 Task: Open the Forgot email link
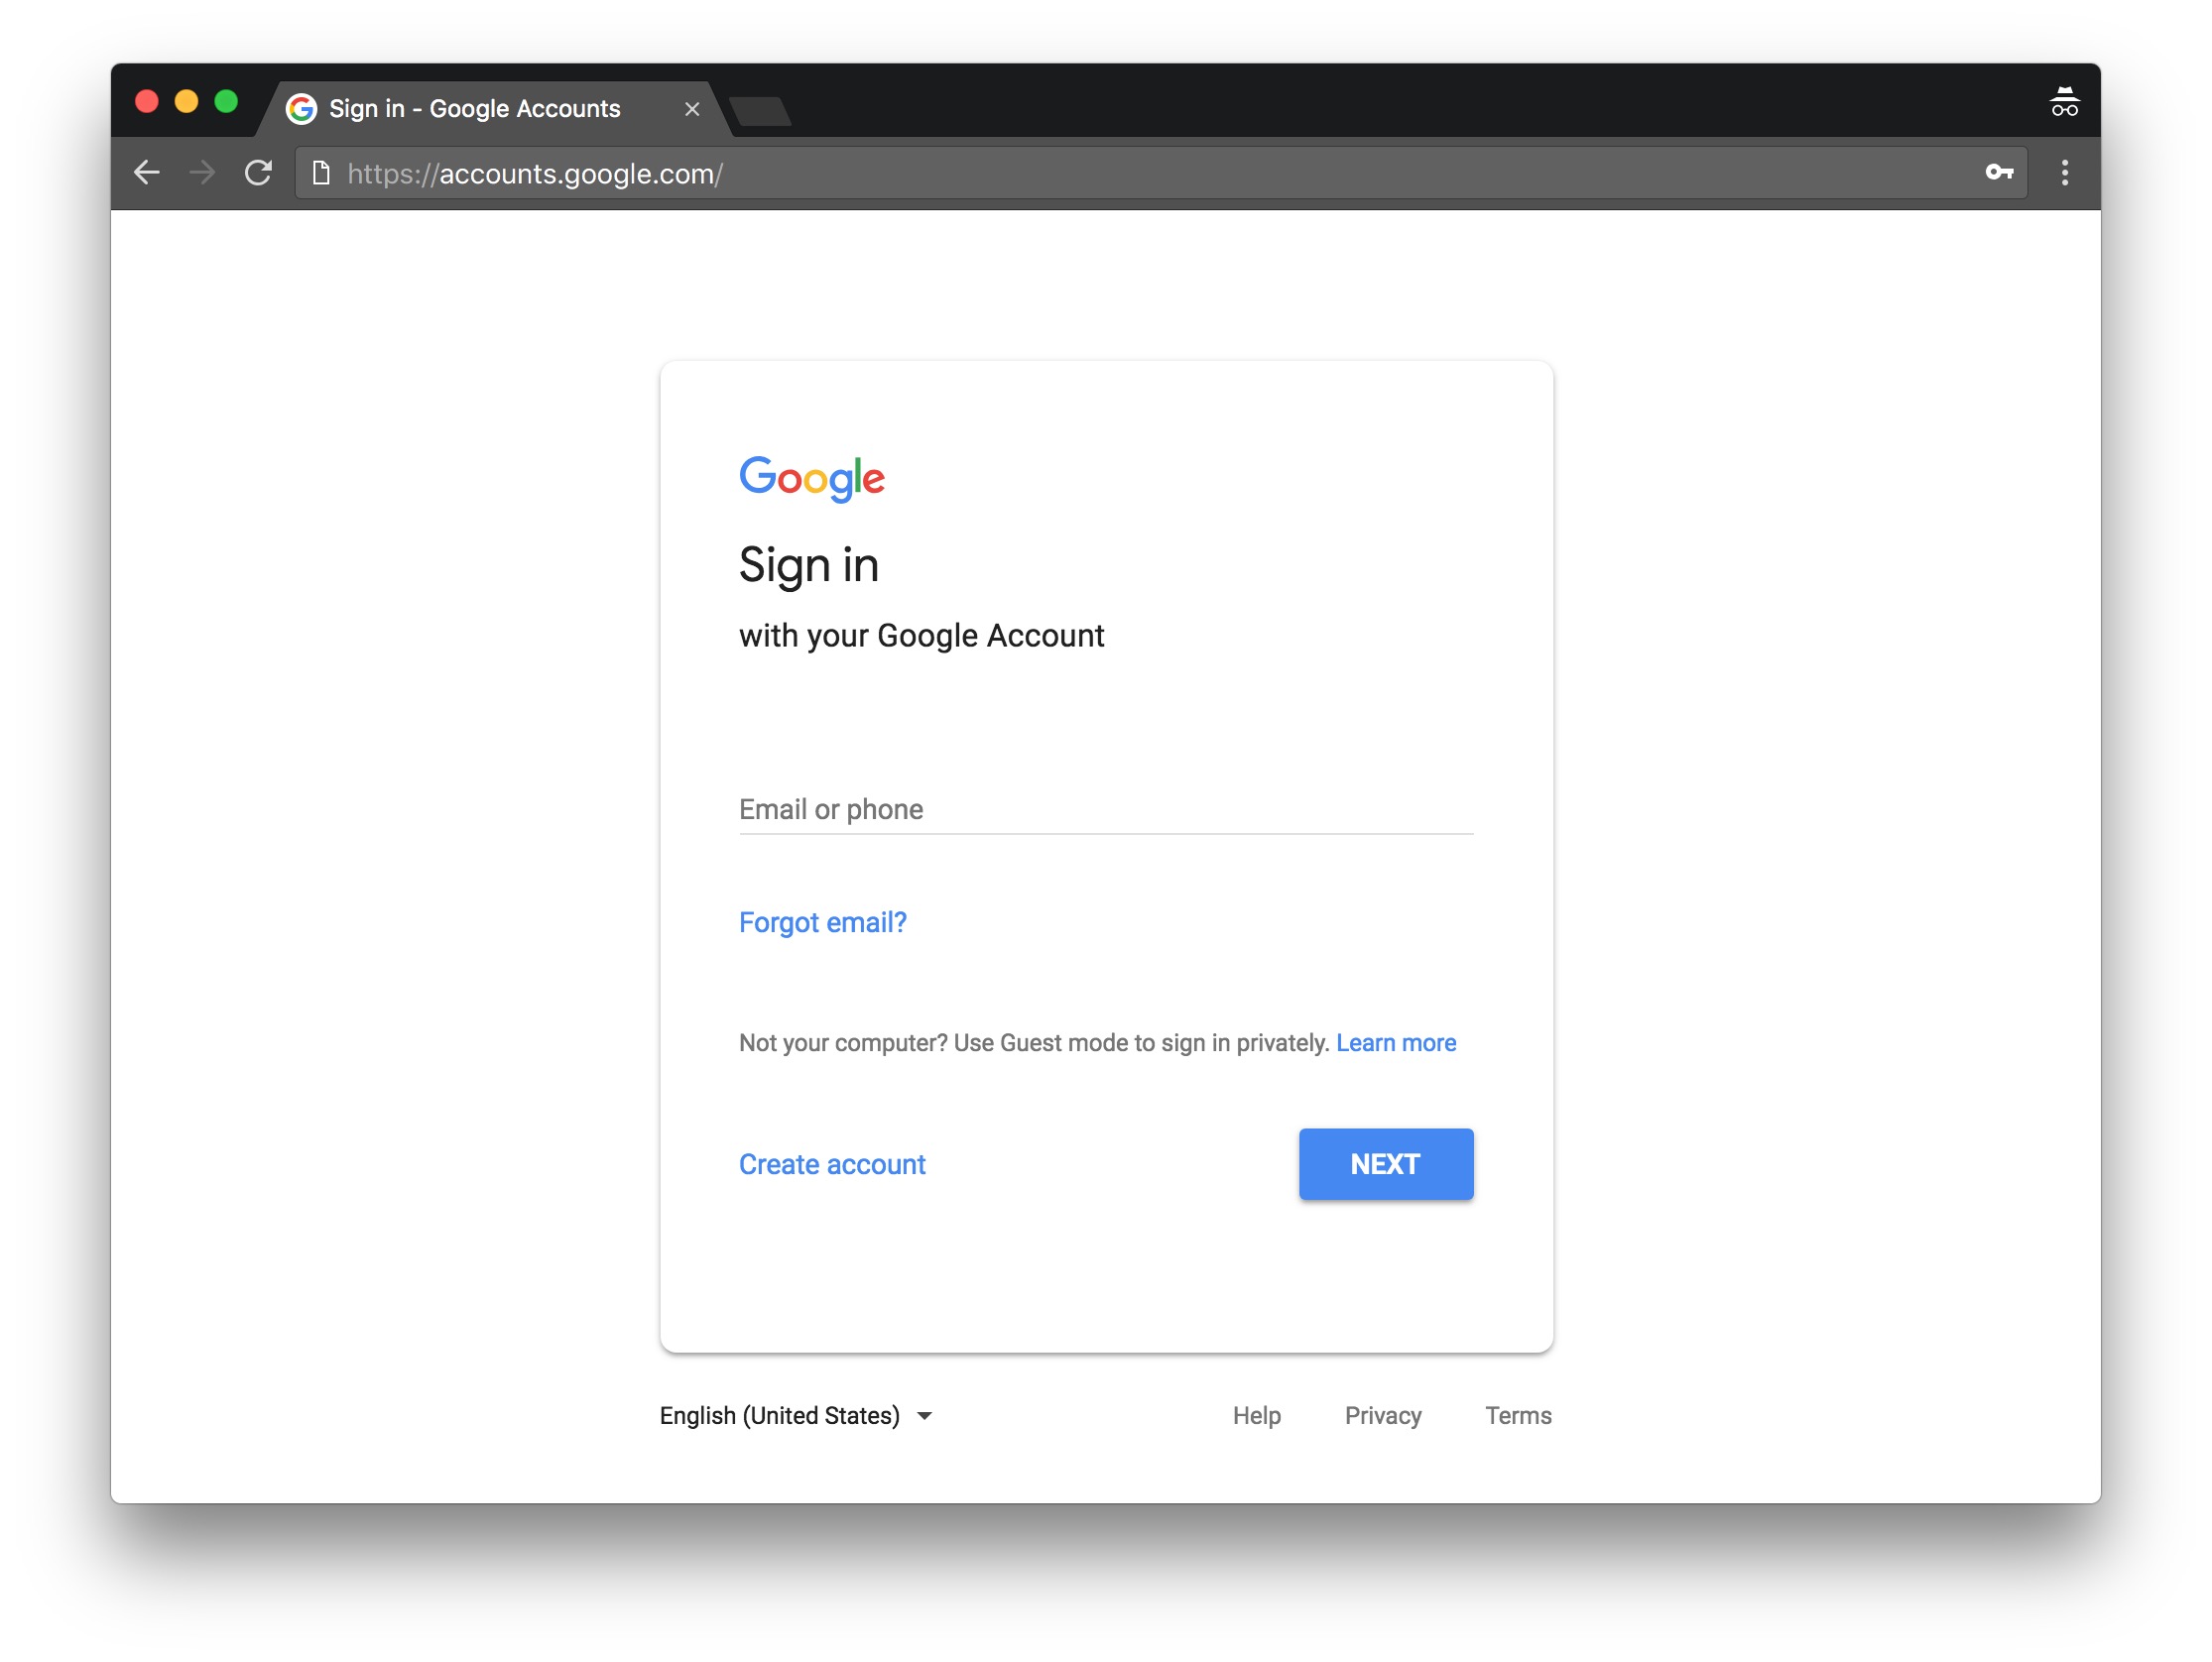[x=822, y=922]
